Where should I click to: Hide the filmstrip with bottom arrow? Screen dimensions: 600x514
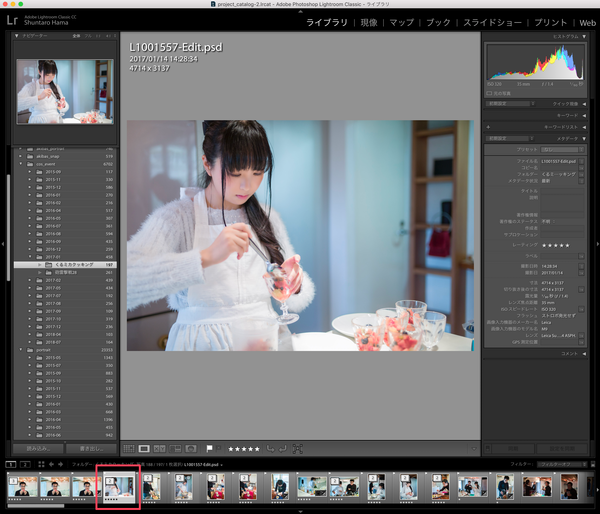point(300,511)
